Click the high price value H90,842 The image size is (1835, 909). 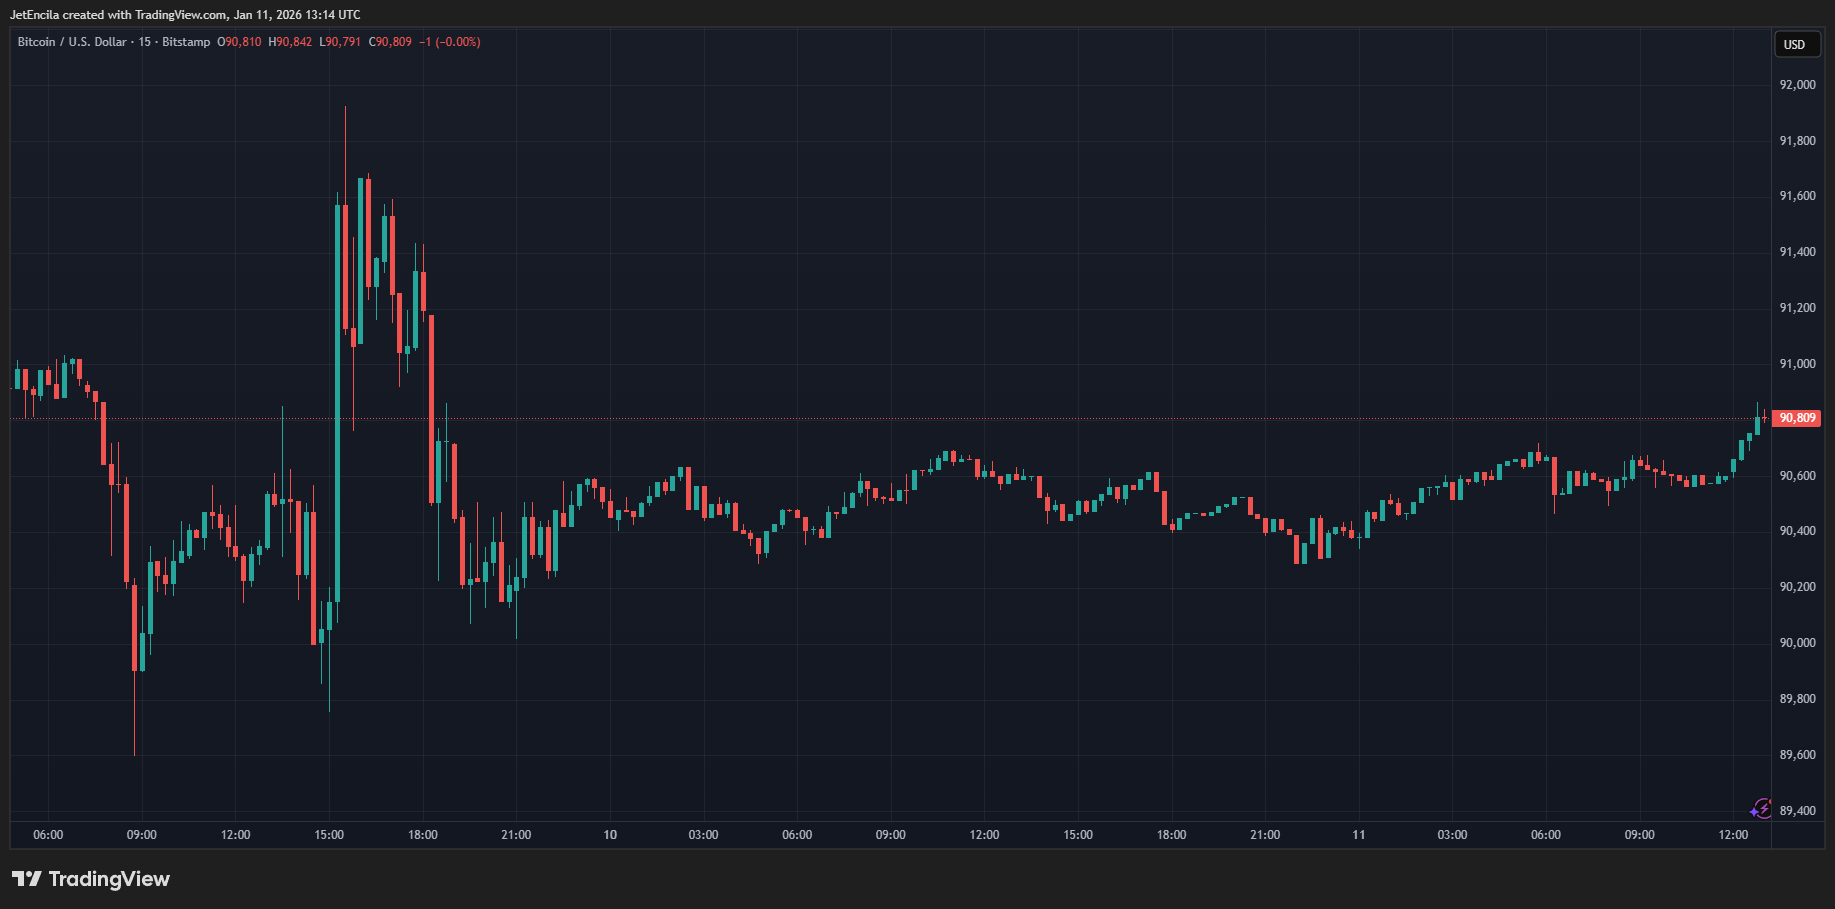(290, 42)
